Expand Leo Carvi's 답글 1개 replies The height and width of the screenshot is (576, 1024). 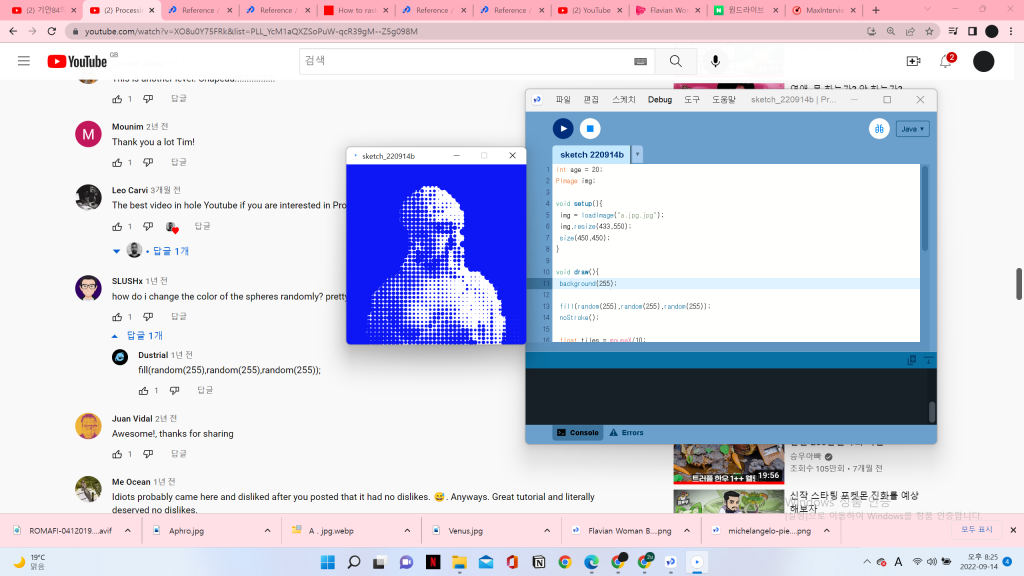[x=152, y=251]
